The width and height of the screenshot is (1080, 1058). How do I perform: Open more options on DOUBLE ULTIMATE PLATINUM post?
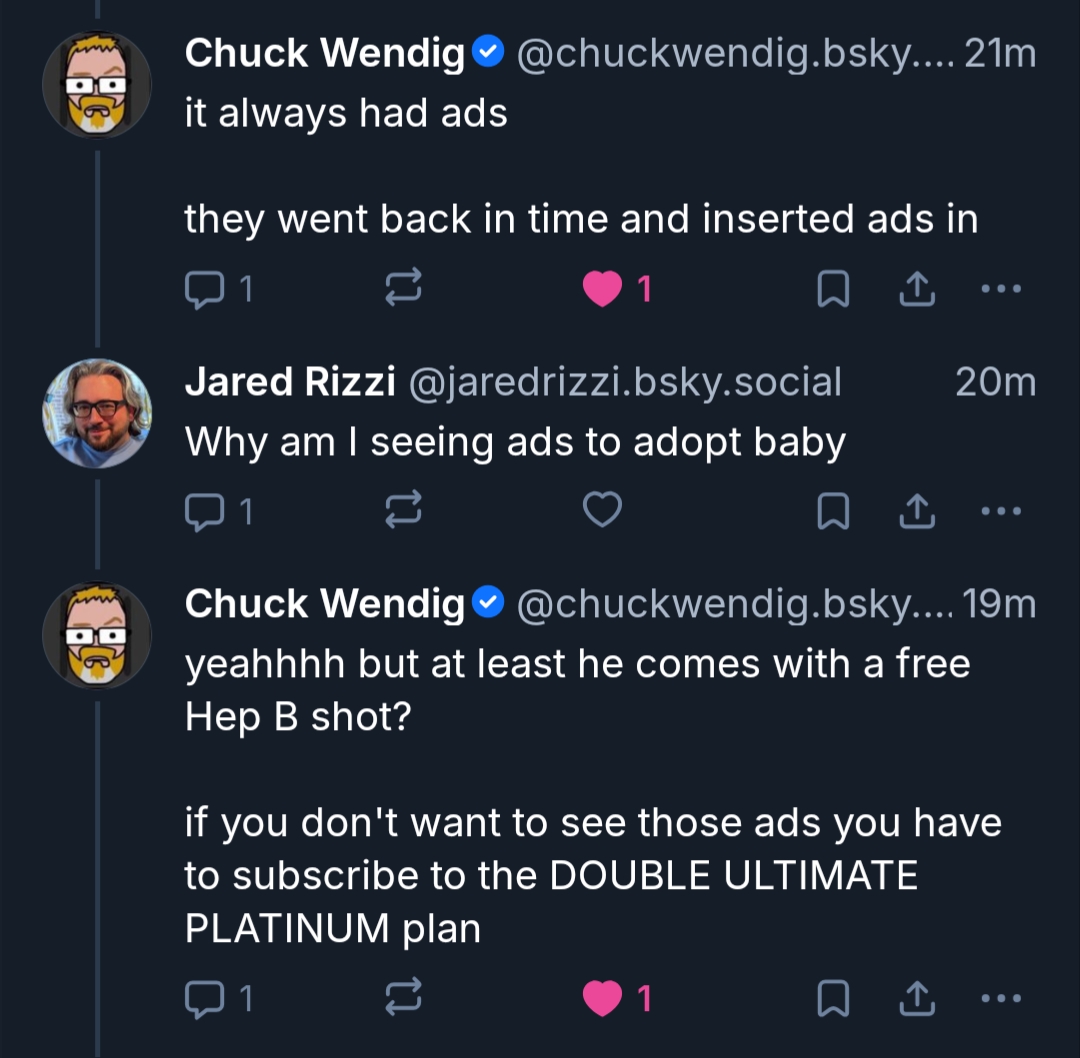coord(1000,997)
